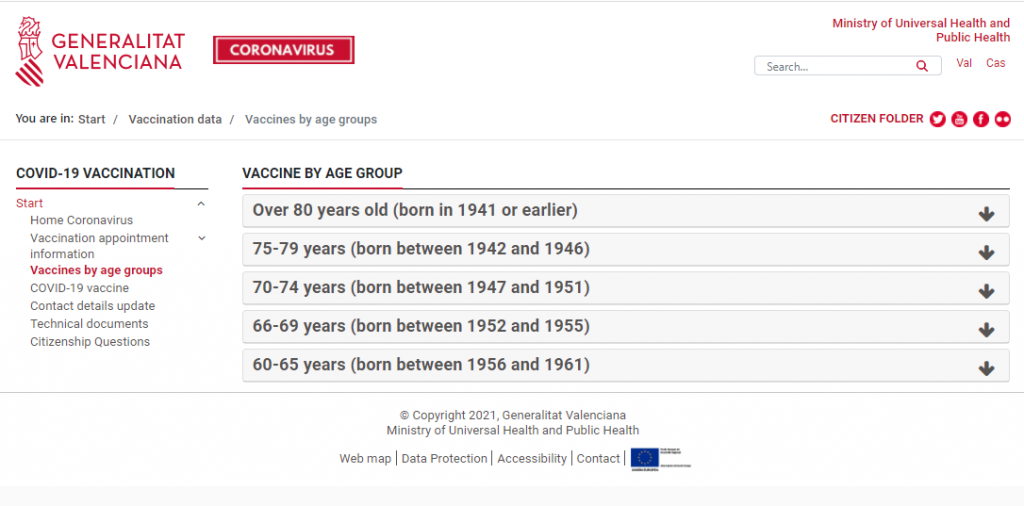Click the Generalitat Valenciana logo

pyautogui.click(x=100, y=52)
